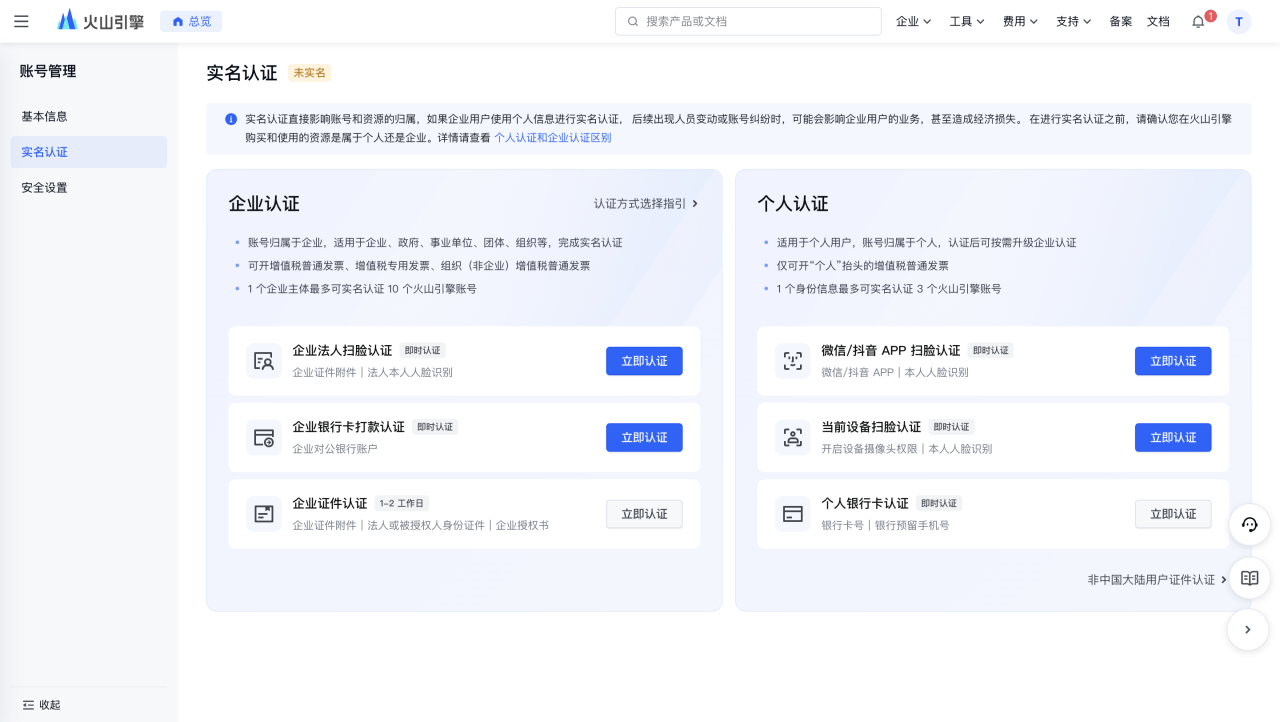Open the floating documentation book button
Screen dimensions: 1280x722
click(x=1249, y=578)
